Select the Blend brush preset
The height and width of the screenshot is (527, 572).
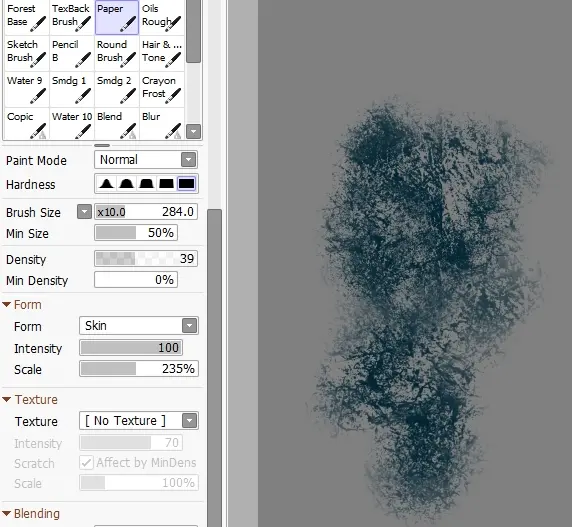tap(117, 124)
